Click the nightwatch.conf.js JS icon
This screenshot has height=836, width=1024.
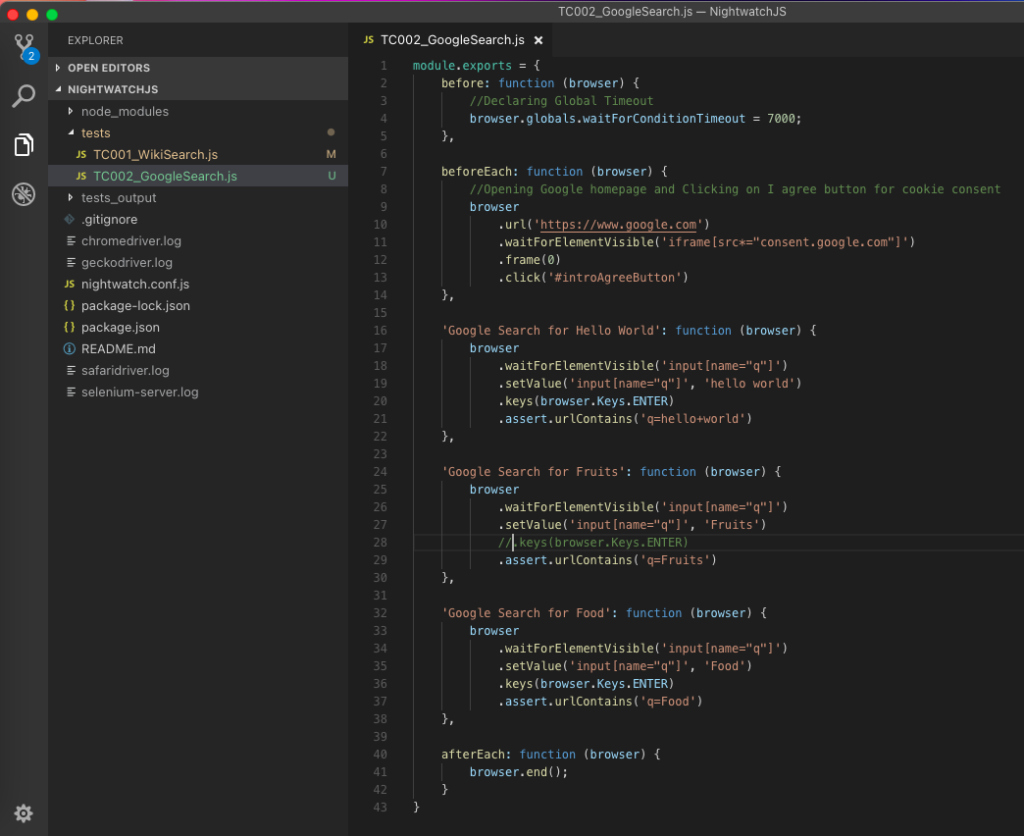[69, 284]
